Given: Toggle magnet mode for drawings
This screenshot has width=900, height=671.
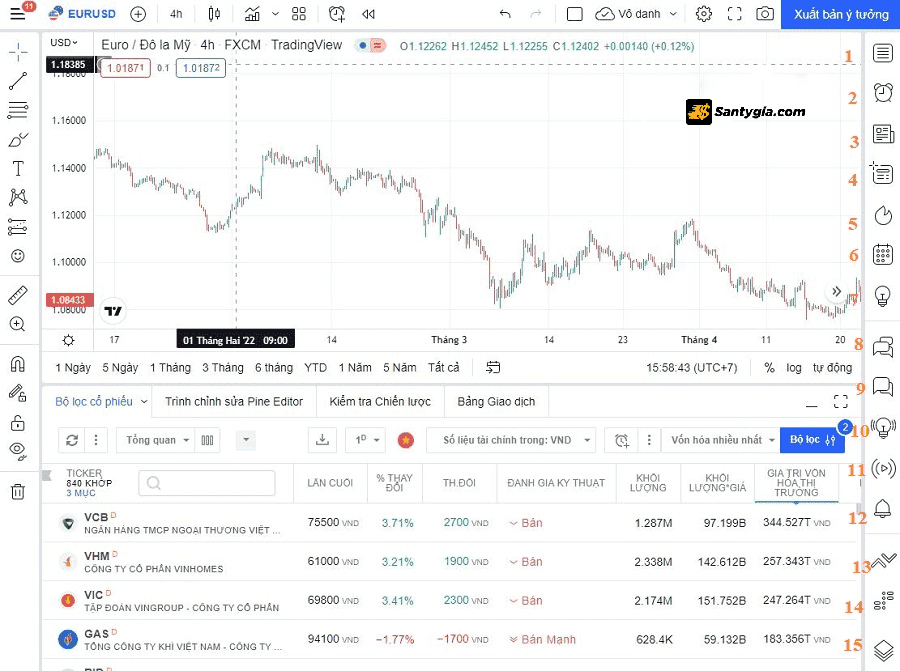Looking at the screenshot, I should (18, 364).
